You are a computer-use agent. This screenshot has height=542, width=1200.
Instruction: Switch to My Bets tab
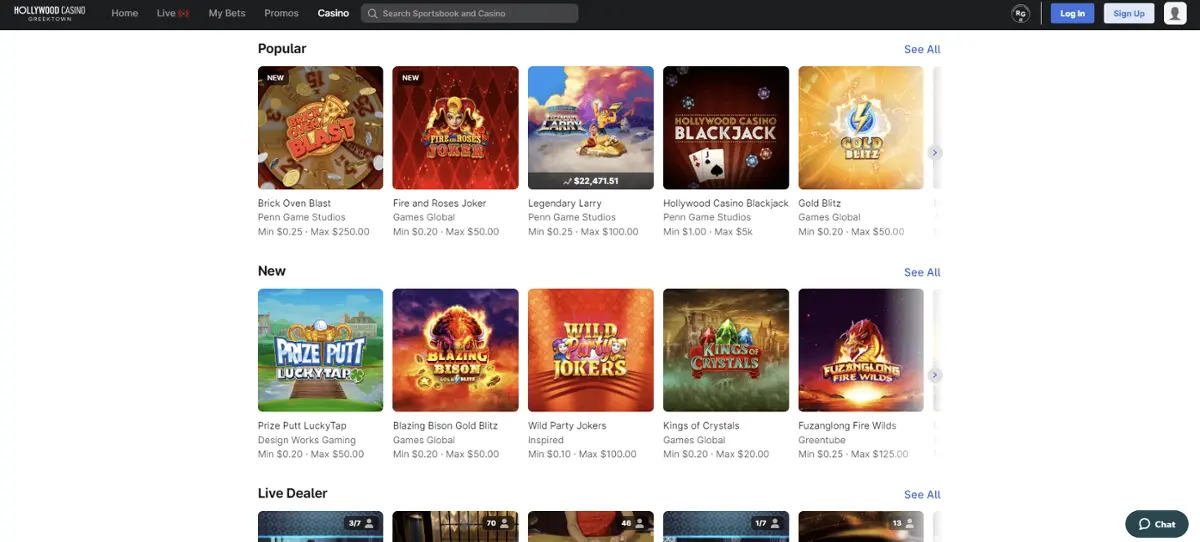click(226, 14)
